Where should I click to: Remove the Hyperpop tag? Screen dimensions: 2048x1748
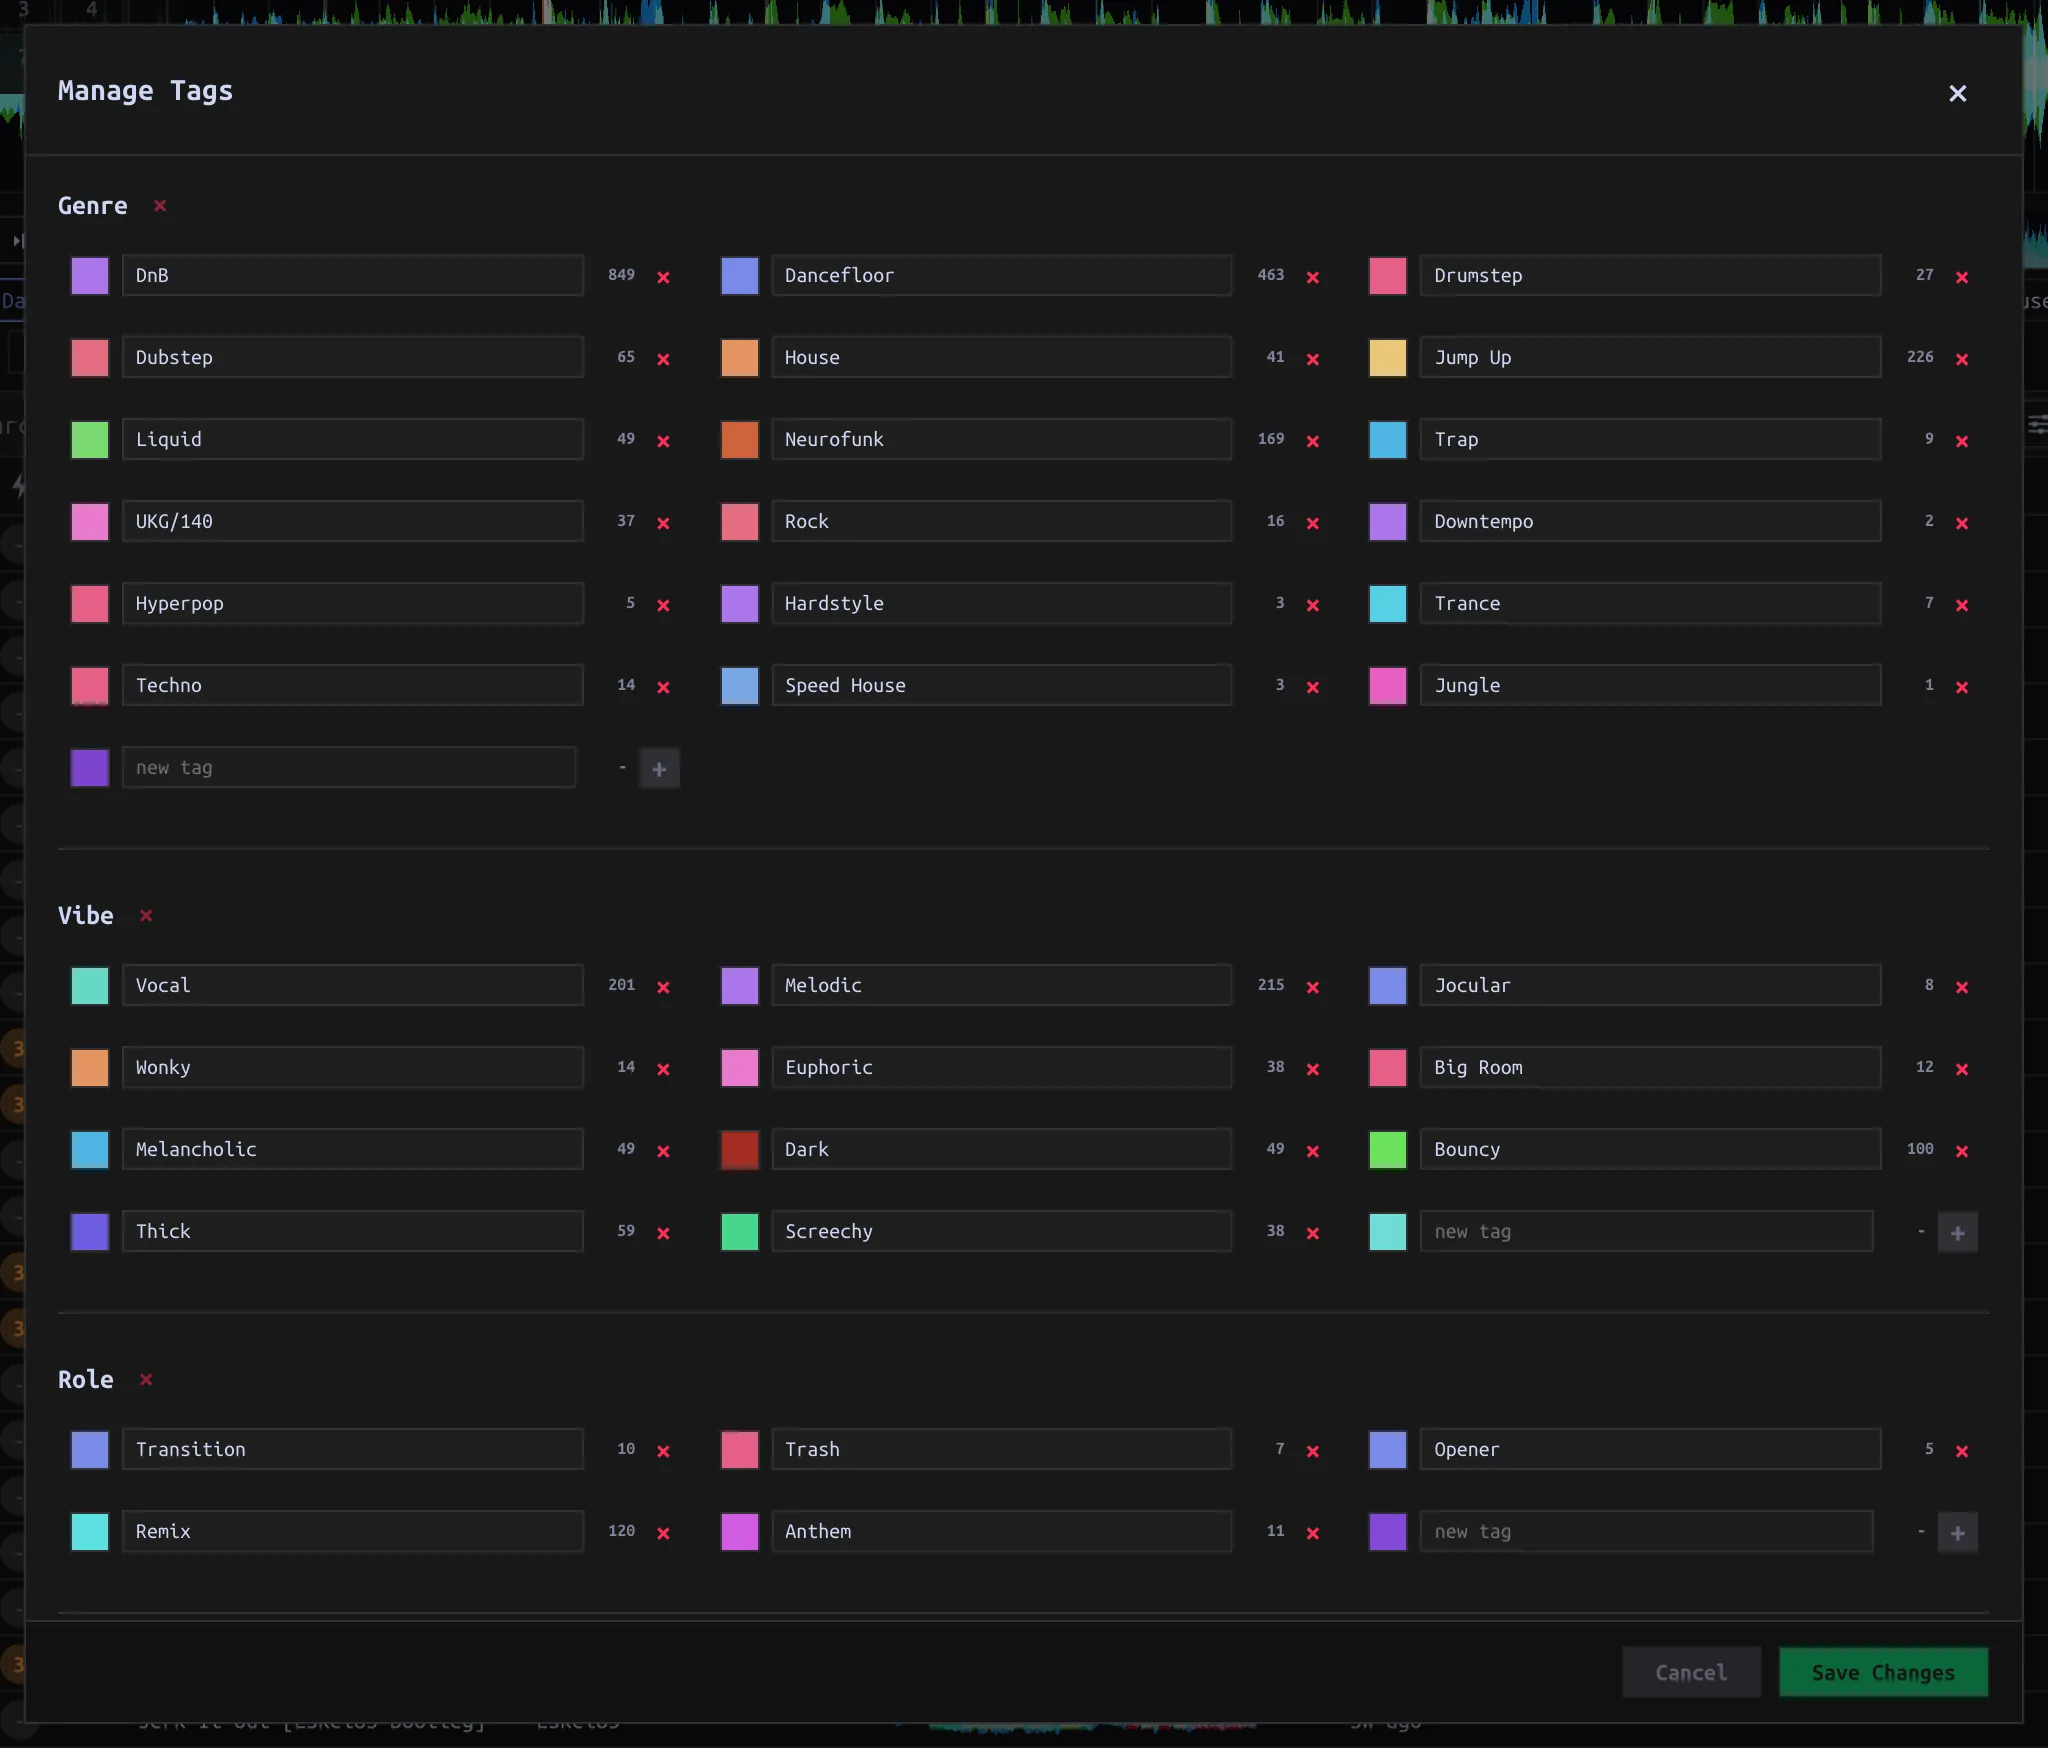click(663, 605)
